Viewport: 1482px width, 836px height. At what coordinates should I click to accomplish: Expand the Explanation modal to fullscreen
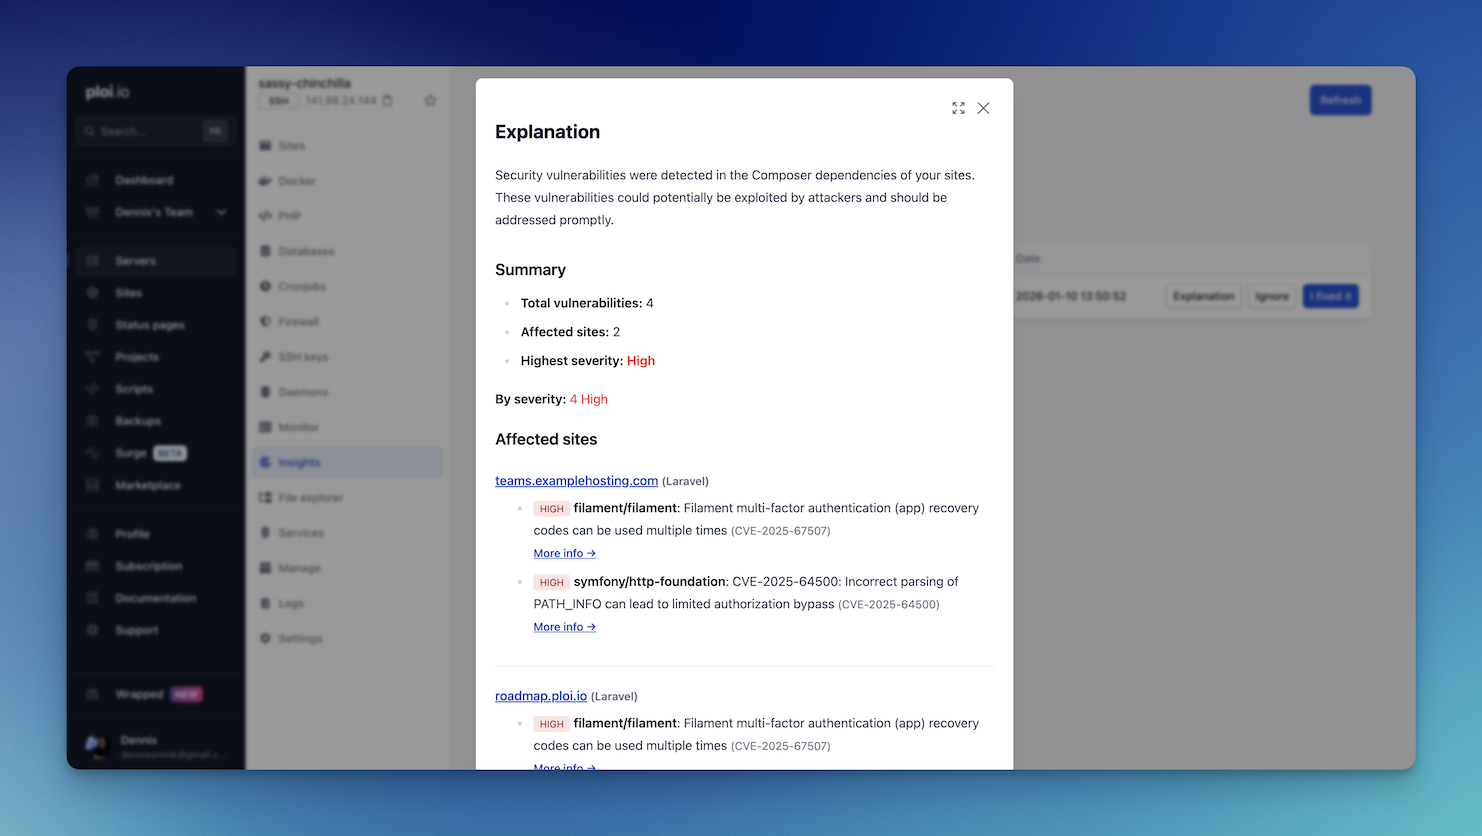click(x=958, y=108)
